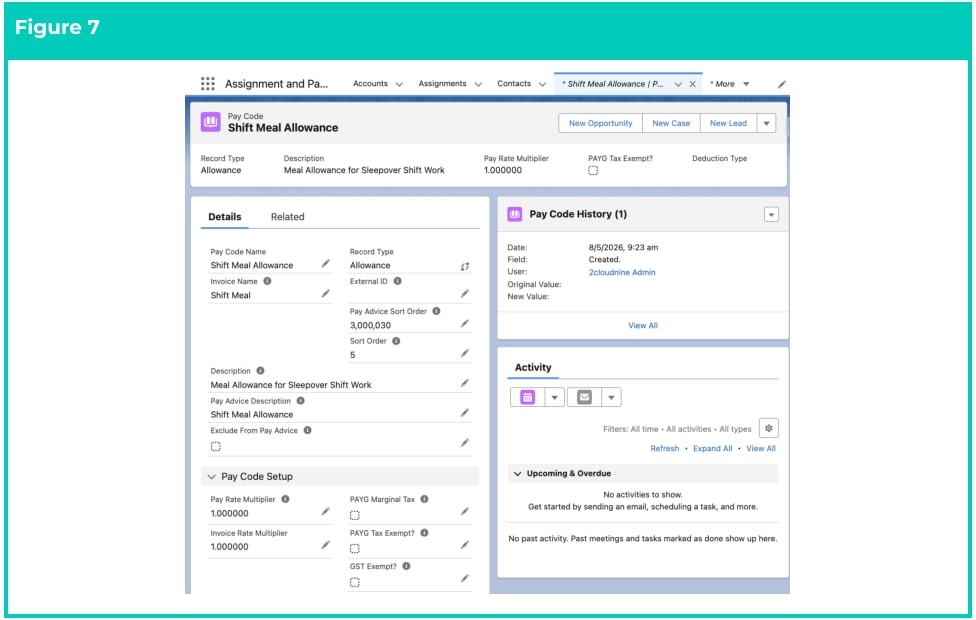This screenshot has width=976, height=620.
Task: Open the Contacts tab dropdown chevron
Action: click(542, 84)
